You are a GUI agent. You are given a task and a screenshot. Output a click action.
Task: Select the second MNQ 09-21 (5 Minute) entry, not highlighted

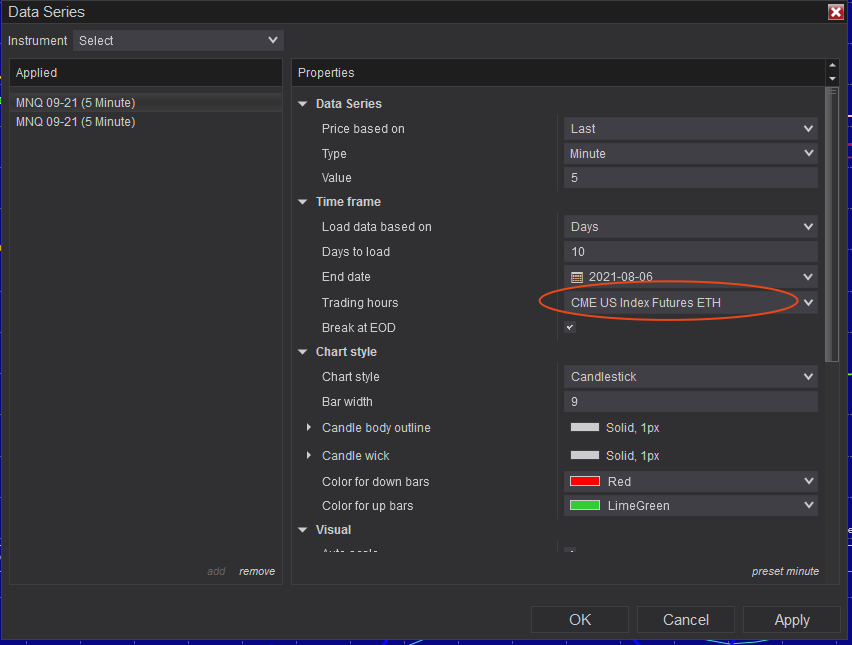[x=146, y=122]
